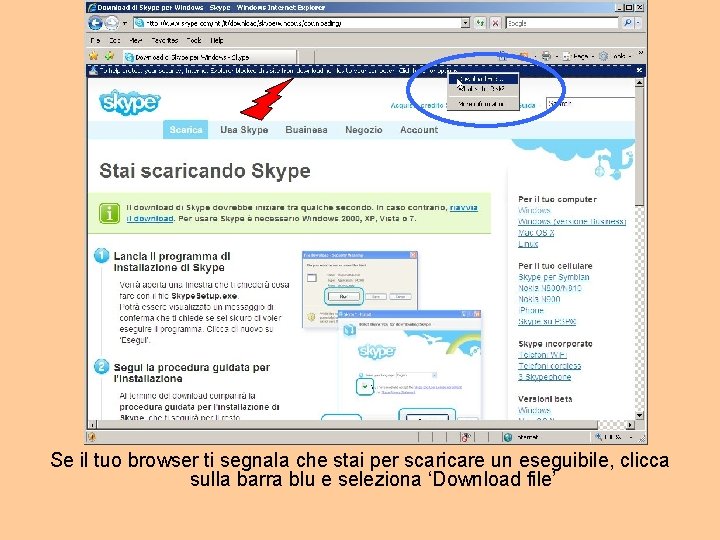
Task: Click the red Stop loading button
Action: 495,23
